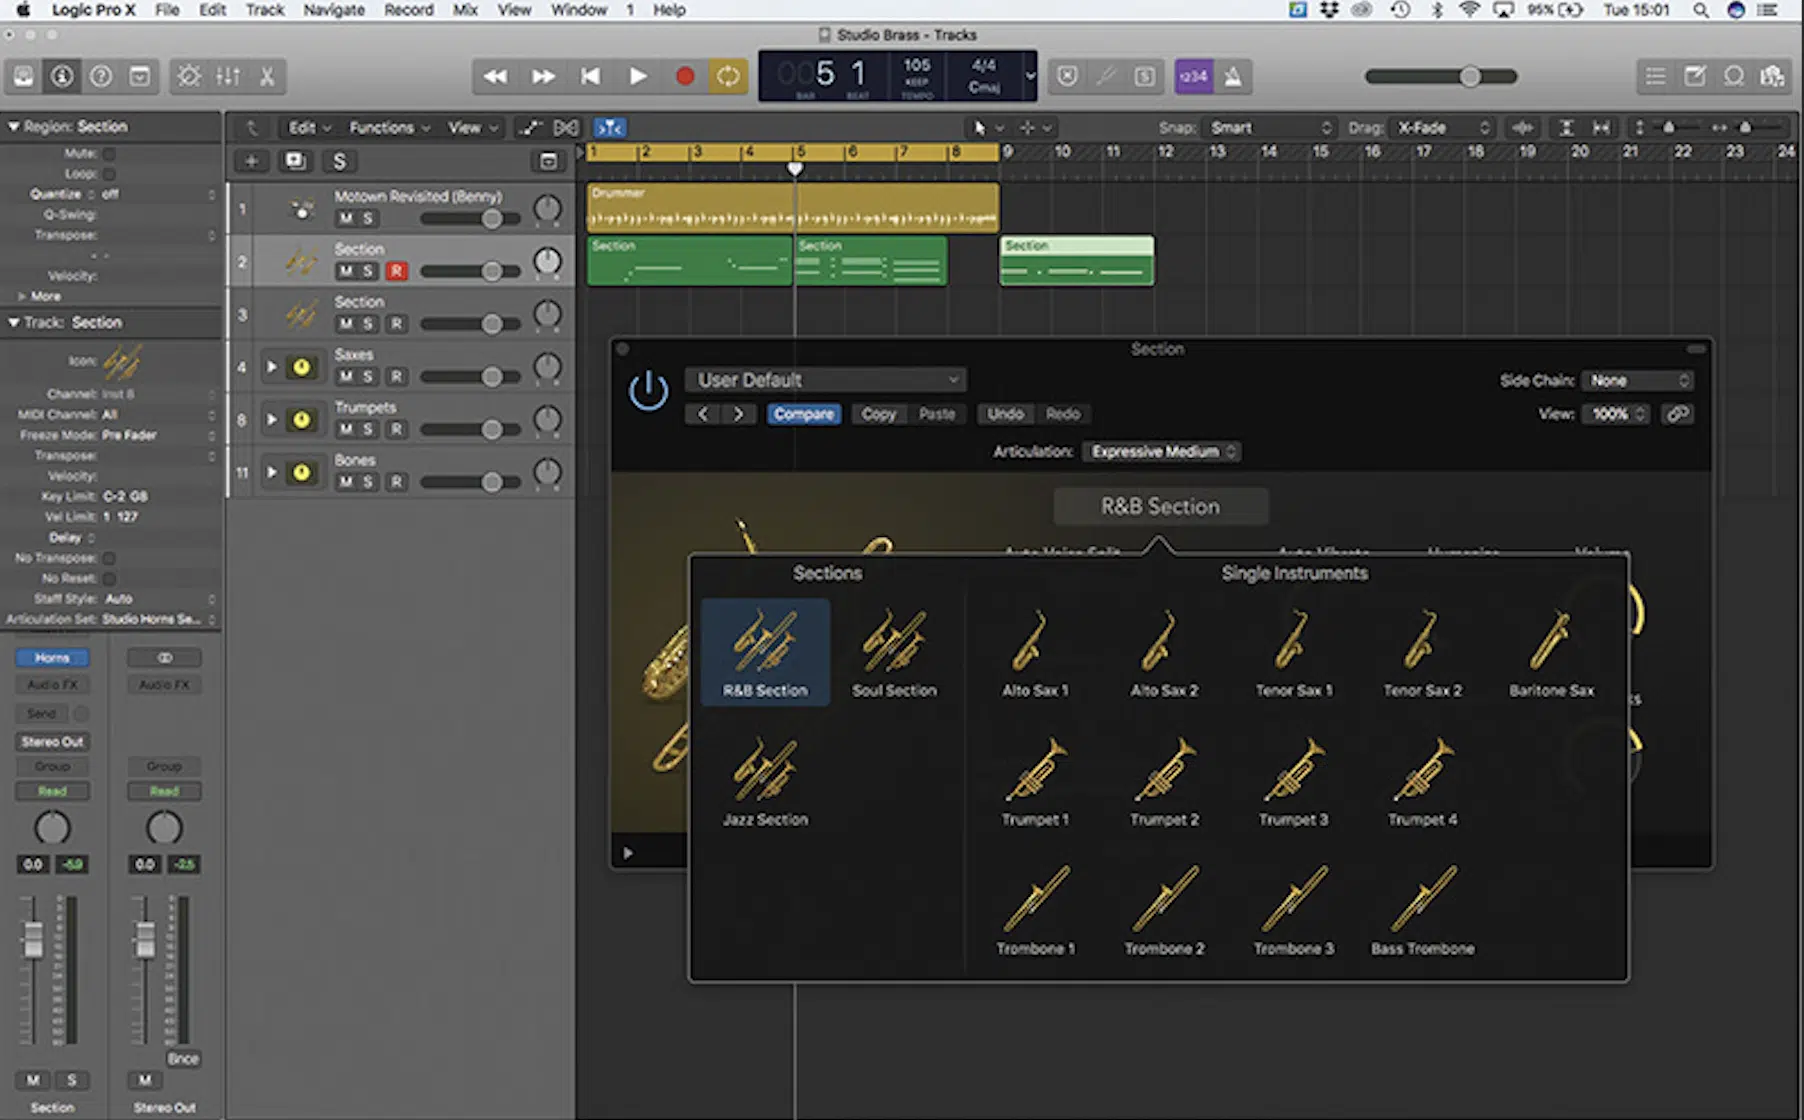The image size is (1804, 1120).
Task: Select the Soul Section instrument icon
Action: pyautogui.click(x=894, y=652)
